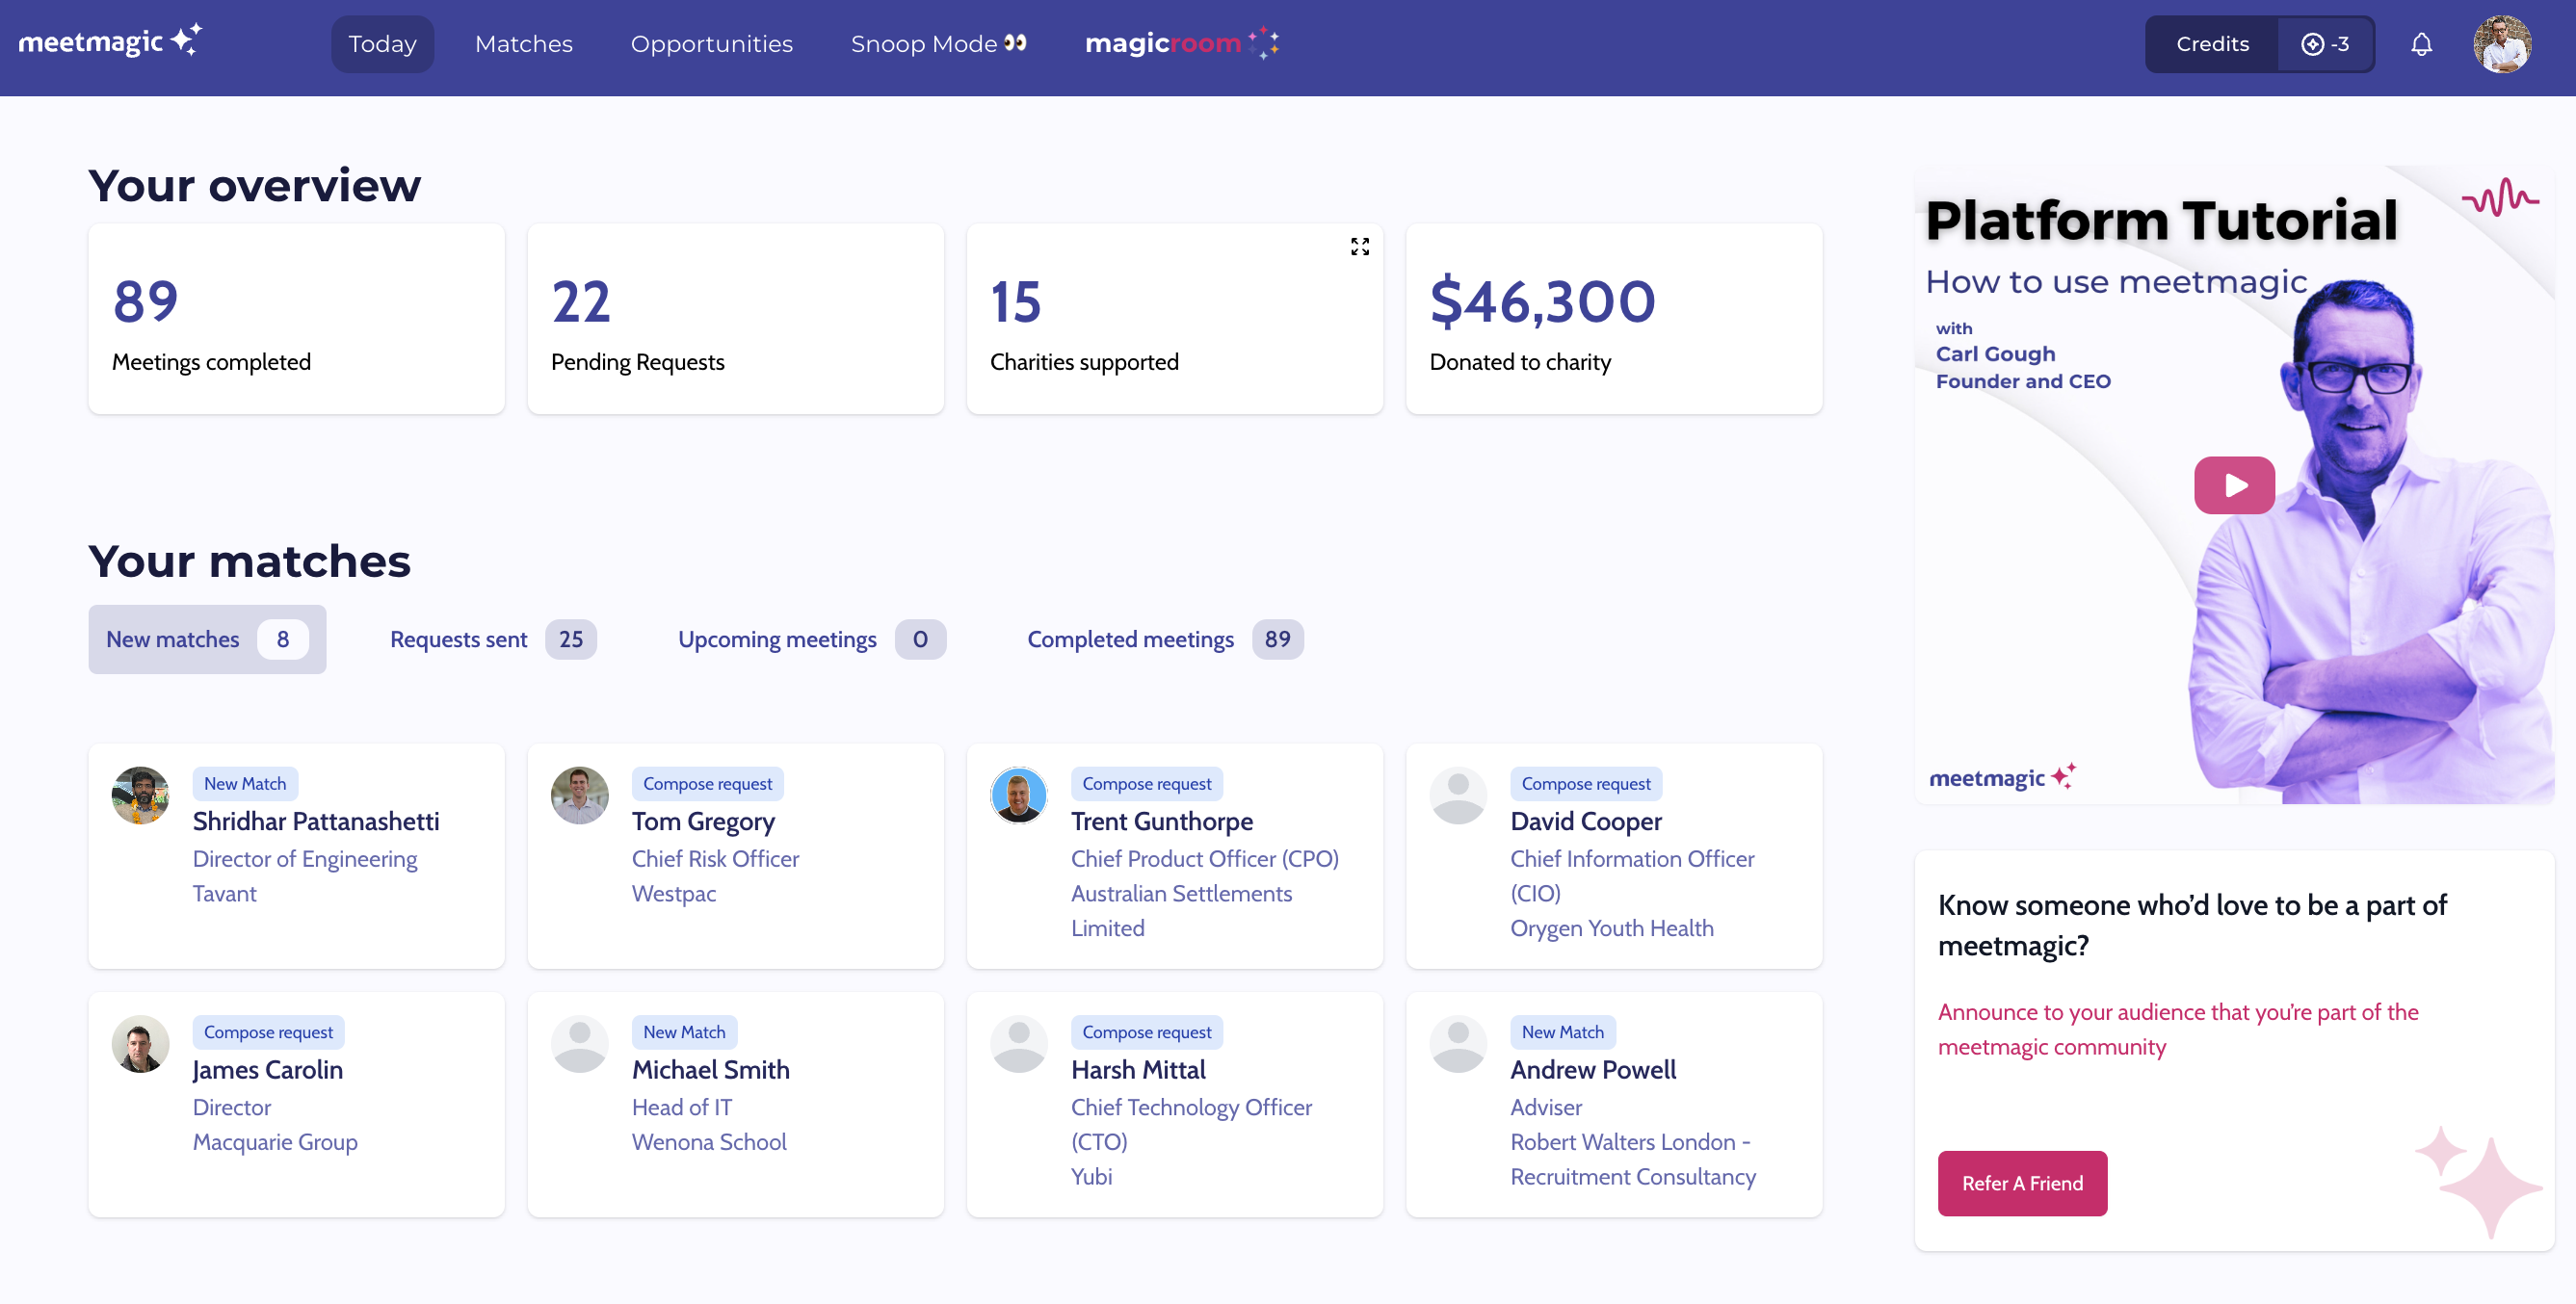The width and height of the screenshot is (2576, 1304).
Task: Click Compose request for Trent Gunthorpe
Action: 1146,784
